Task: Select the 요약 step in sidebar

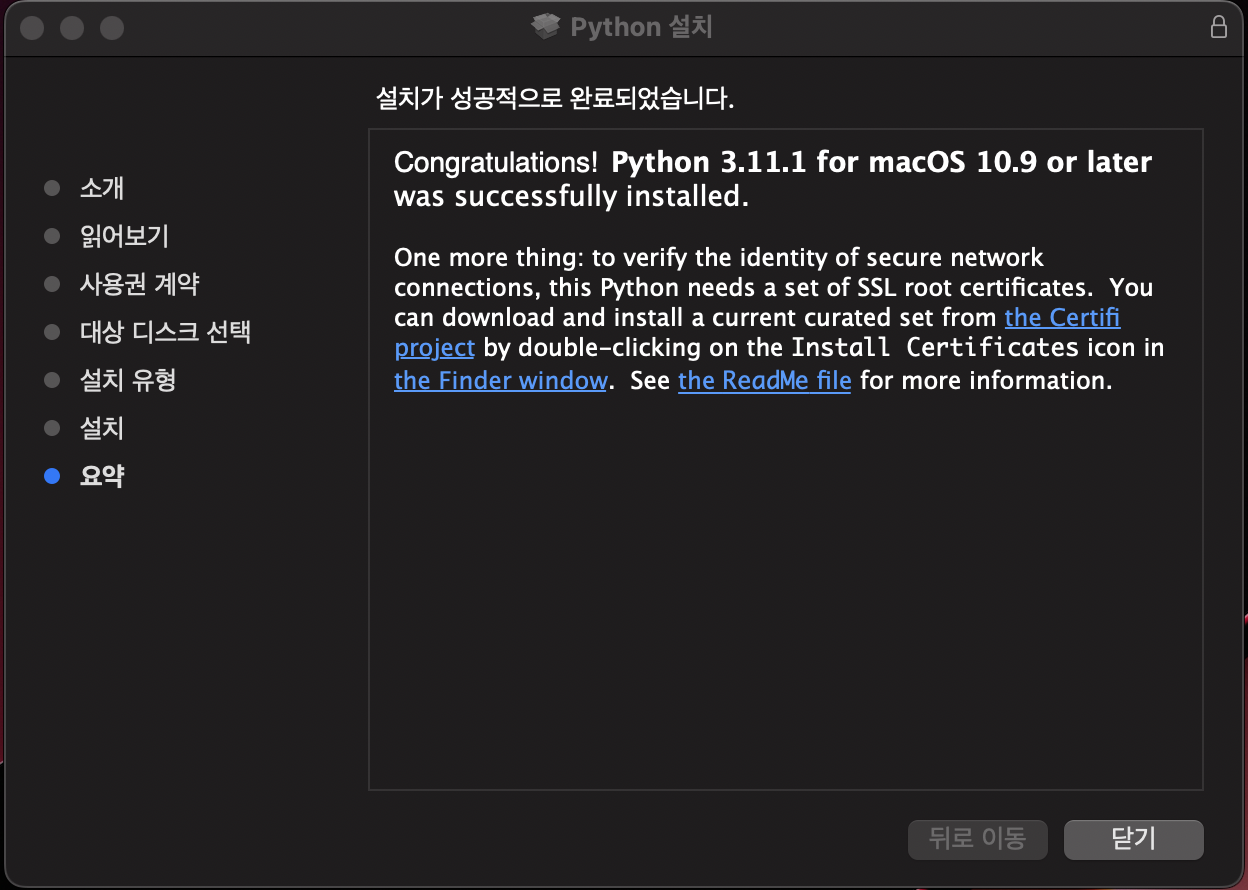Action: coord(102,476)
